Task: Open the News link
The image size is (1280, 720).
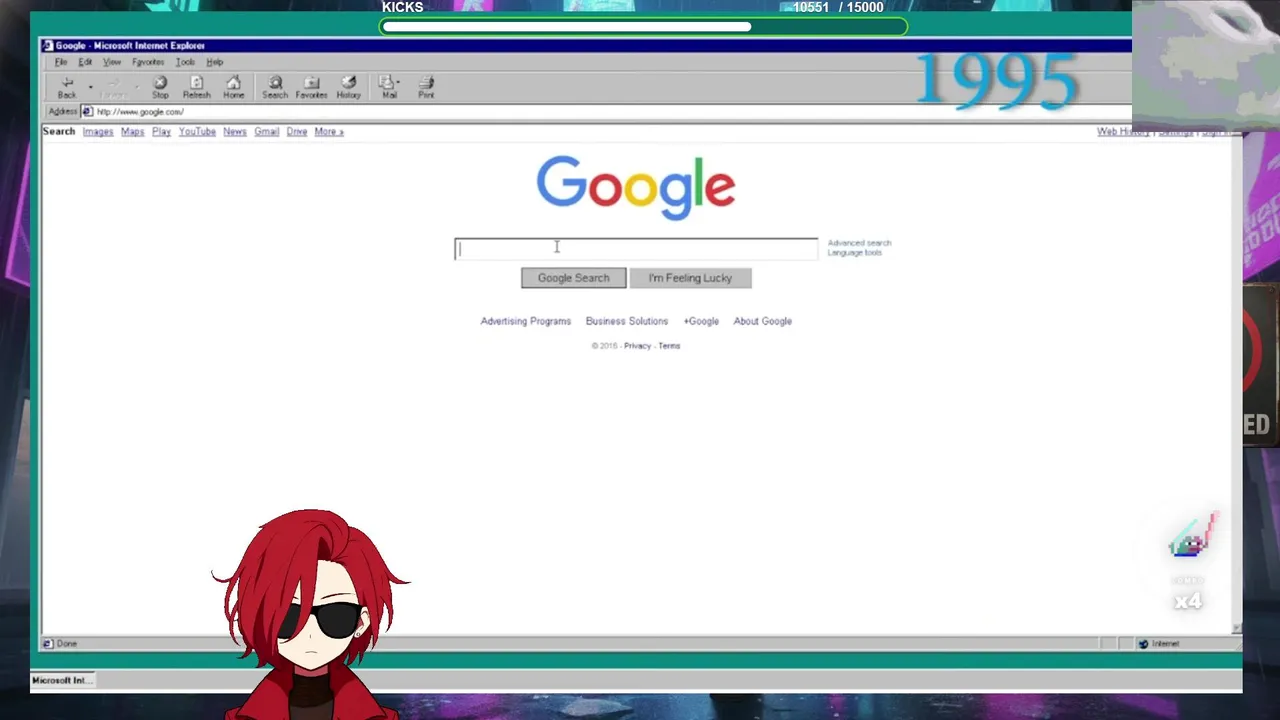Action: click(x=234, y=132)
